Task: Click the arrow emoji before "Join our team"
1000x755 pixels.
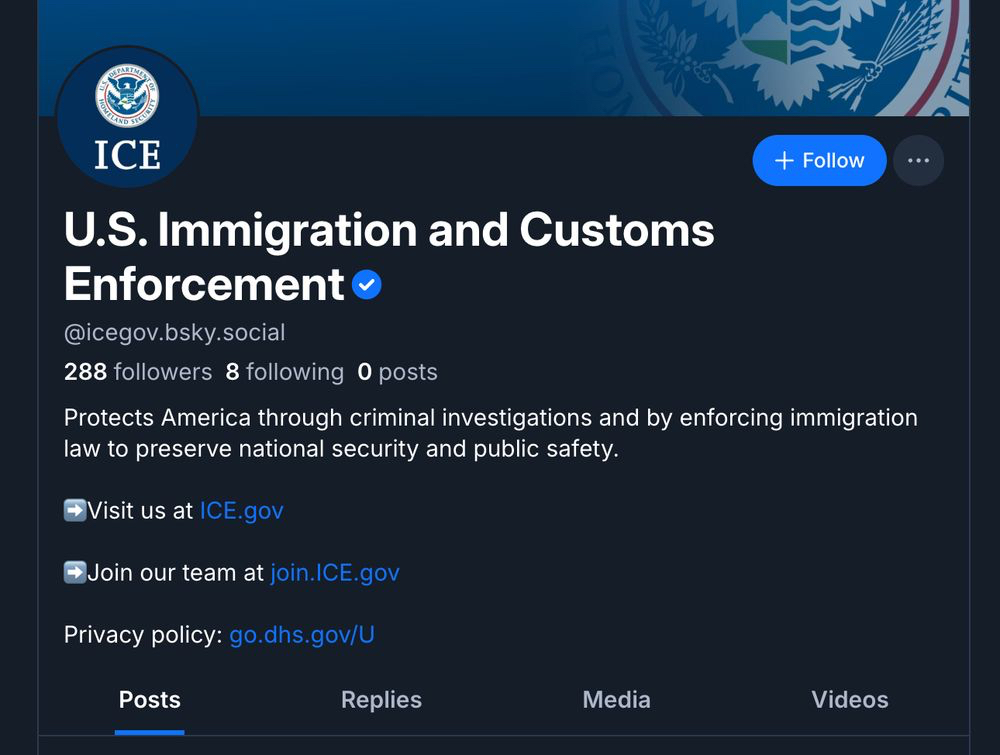Action: pos(75,573)
